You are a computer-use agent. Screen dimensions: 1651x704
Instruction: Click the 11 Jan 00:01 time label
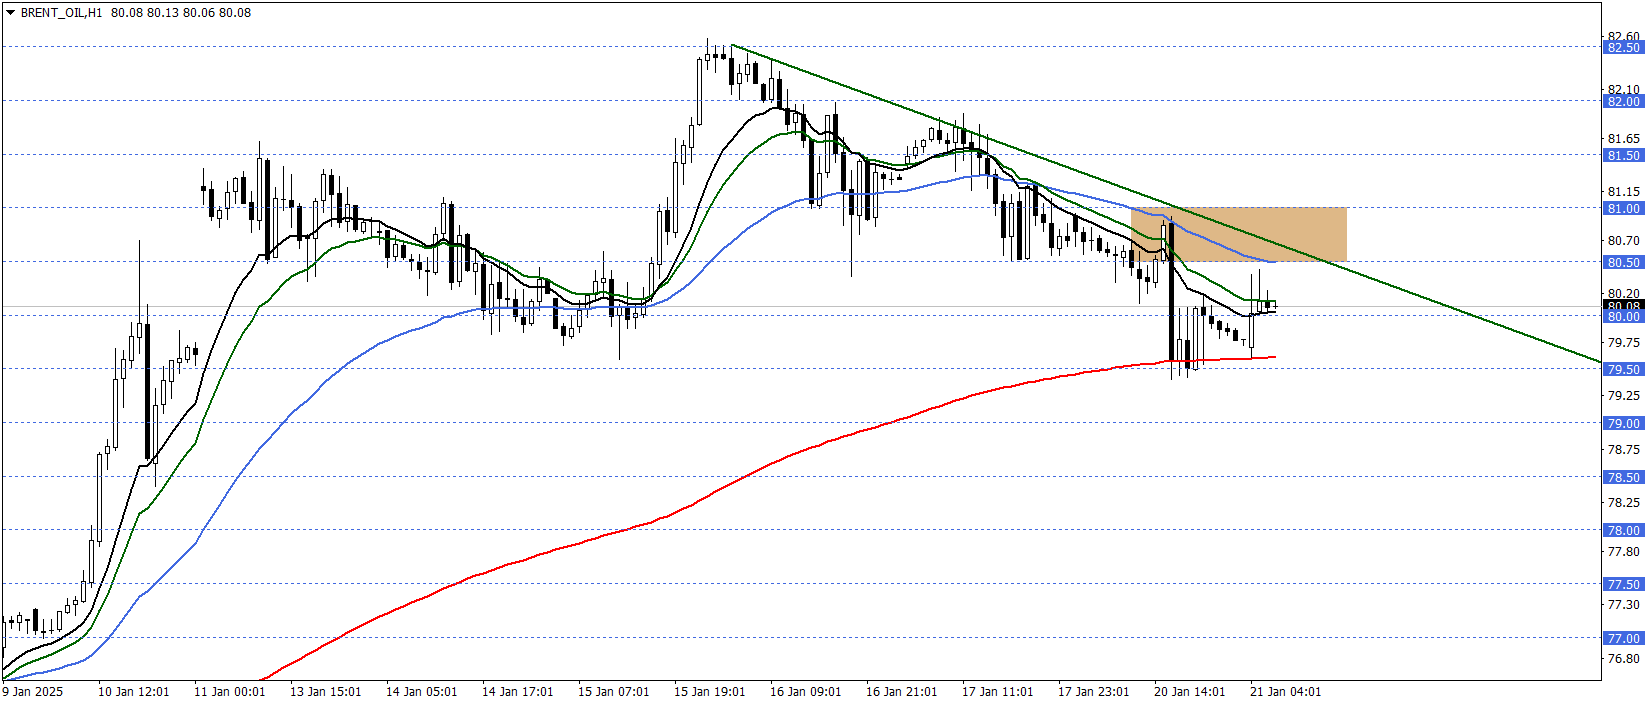tap(229, 691)
